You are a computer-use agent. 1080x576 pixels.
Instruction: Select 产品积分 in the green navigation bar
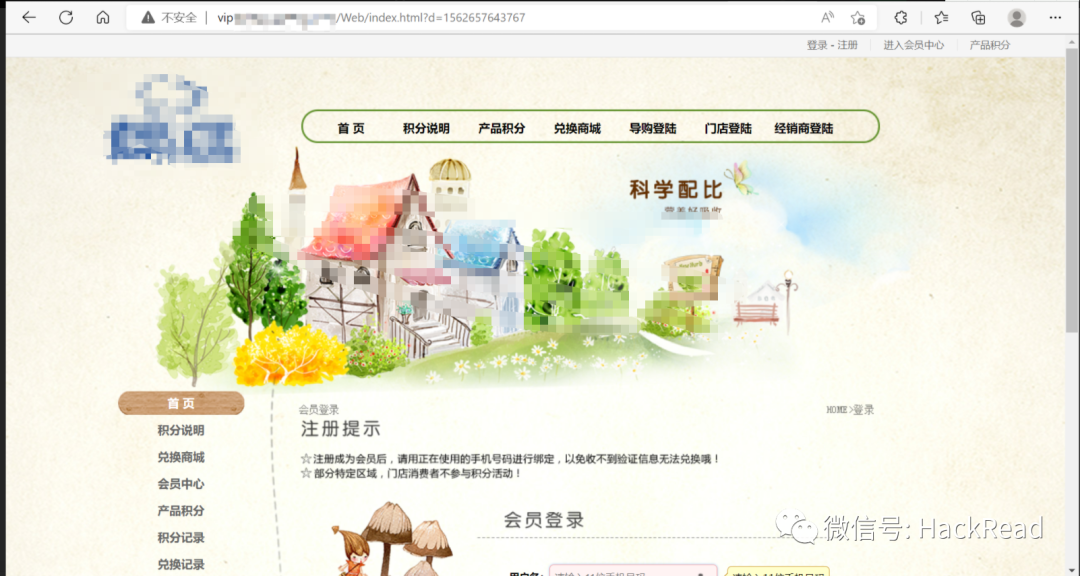(x=501, y=128)
